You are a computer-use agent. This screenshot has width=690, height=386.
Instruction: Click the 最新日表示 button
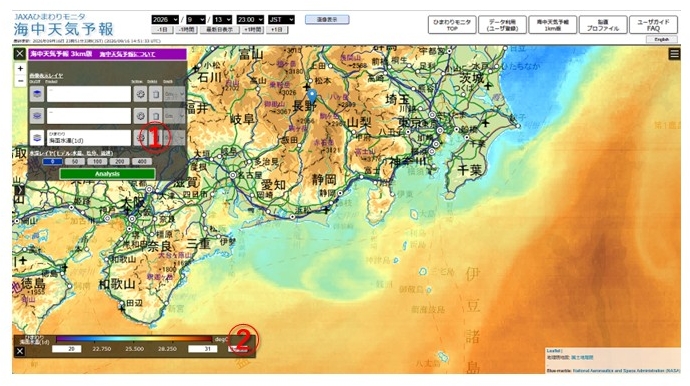[x=220, y=30]
